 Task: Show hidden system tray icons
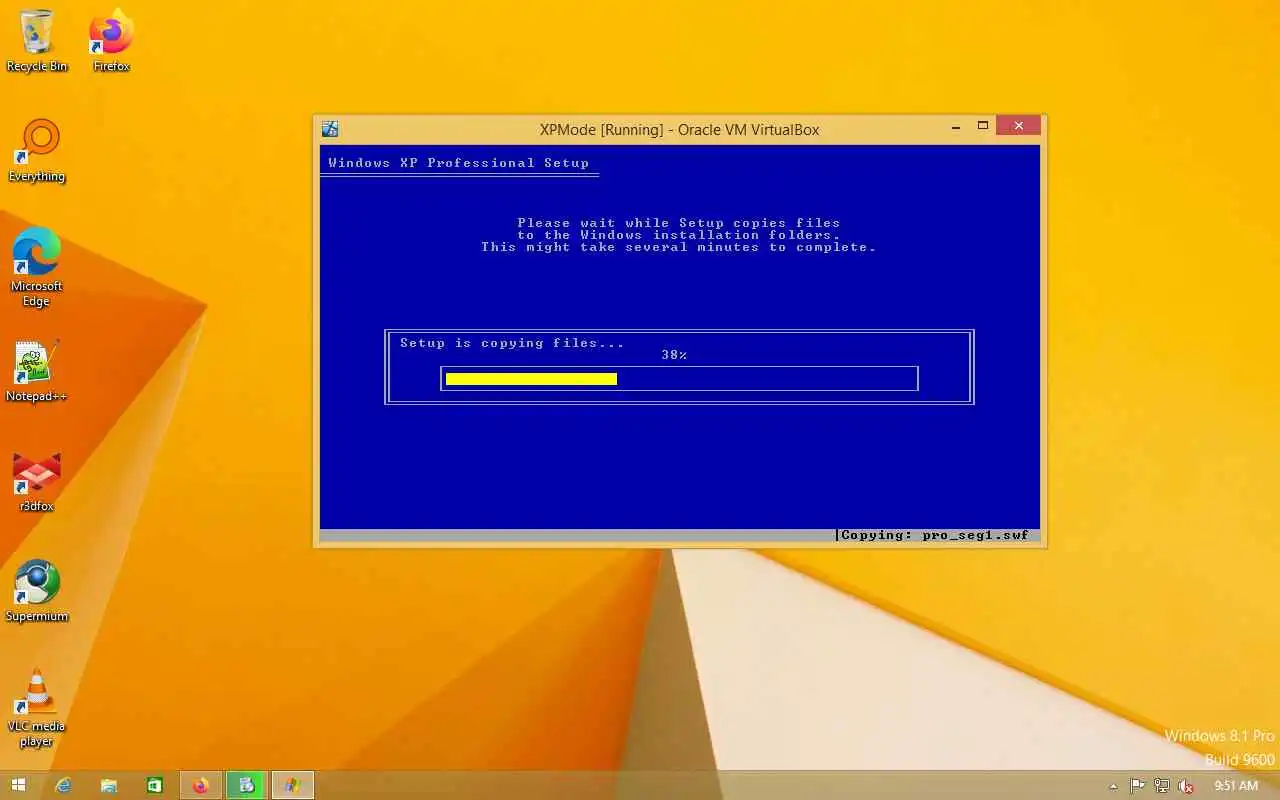coord(1115,786)
